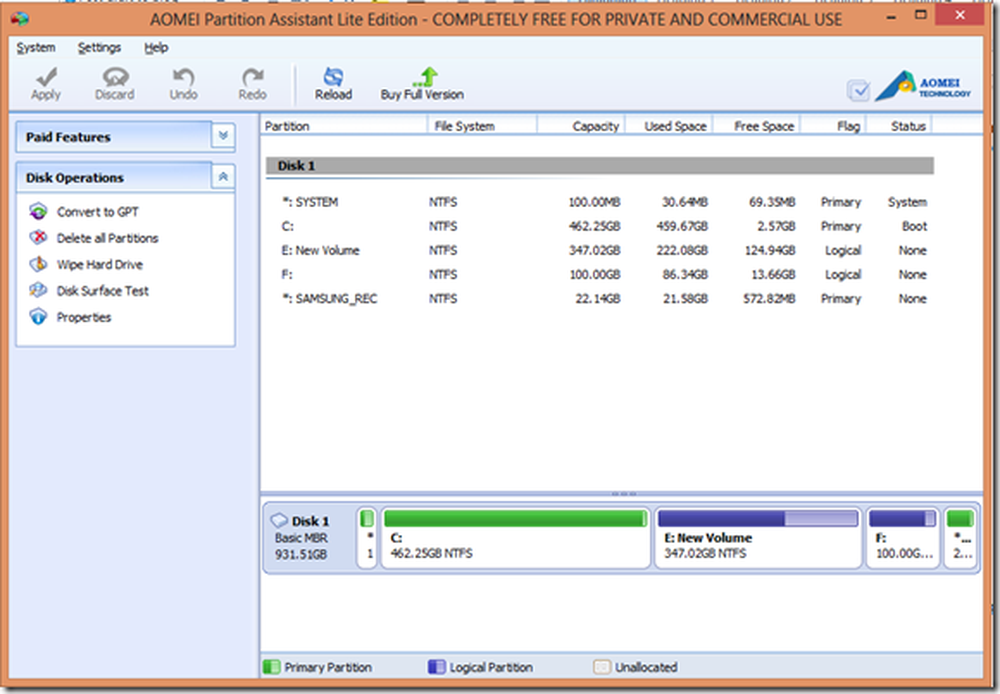Open the Settings menu
This screenshot has height=694, width=1000.
(x=99, y=47)
